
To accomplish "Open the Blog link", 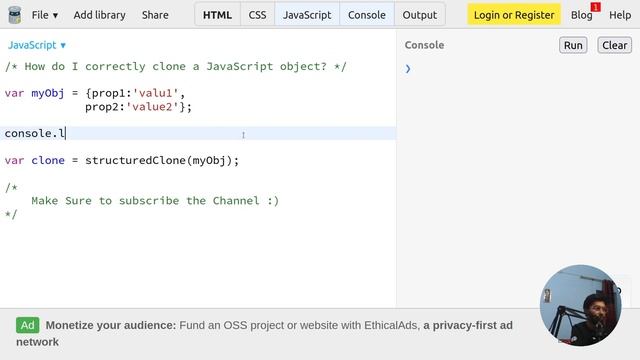I will tap(581, 16).
